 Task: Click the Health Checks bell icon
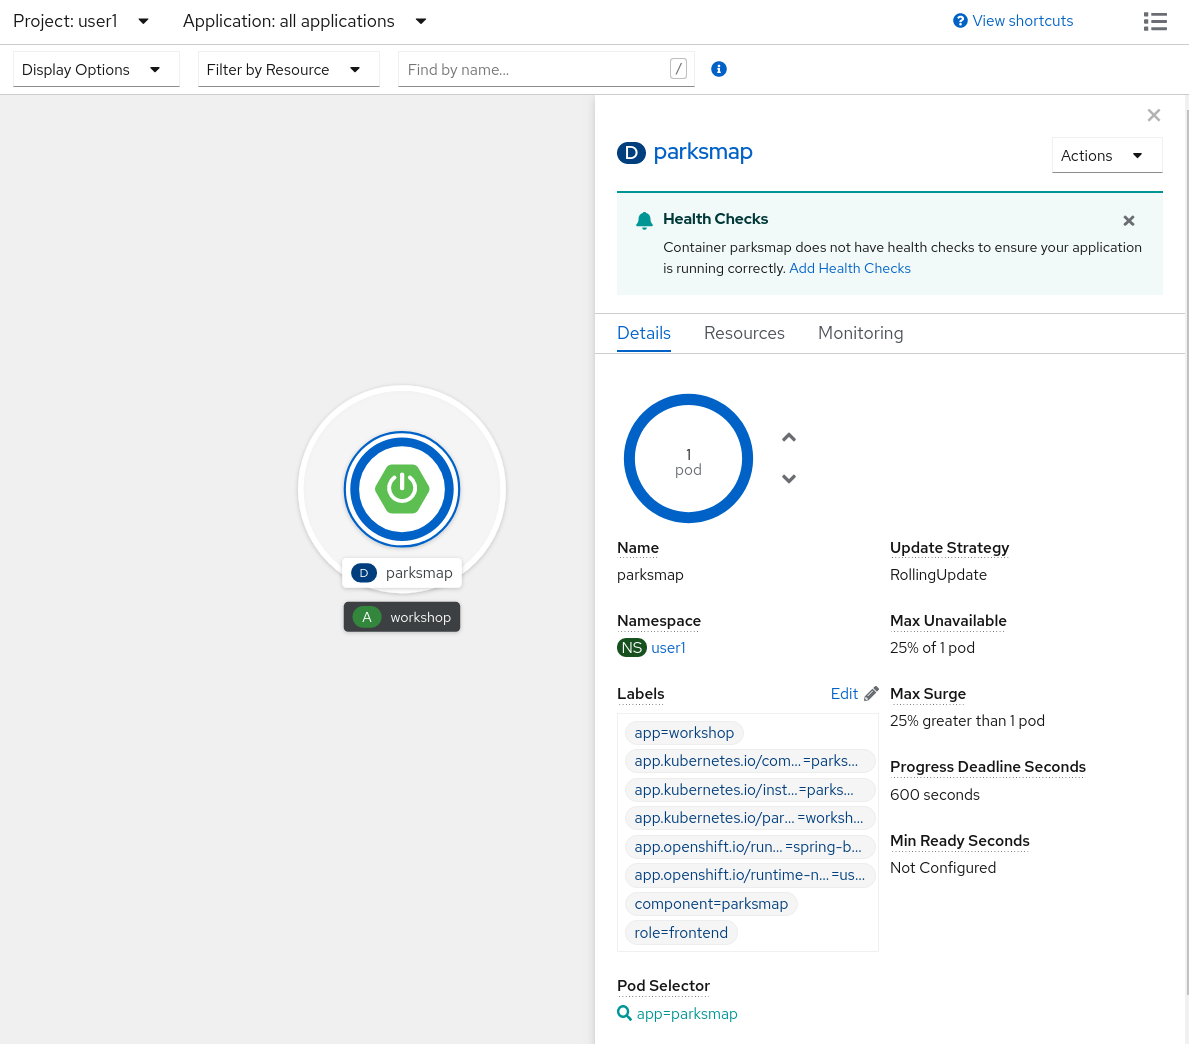click(644, 220)
